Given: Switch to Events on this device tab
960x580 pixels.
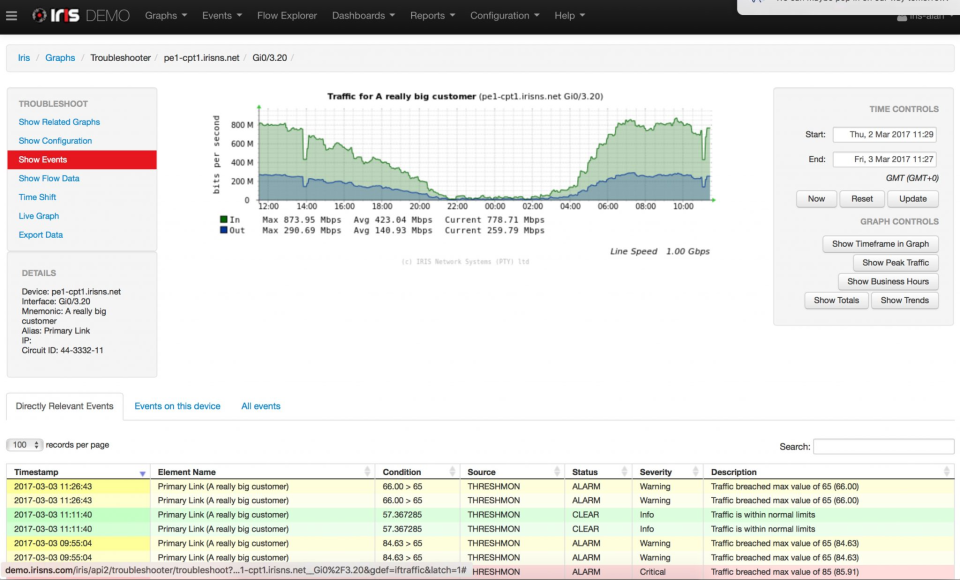Looking at the screenshot, I should [177, 406].
